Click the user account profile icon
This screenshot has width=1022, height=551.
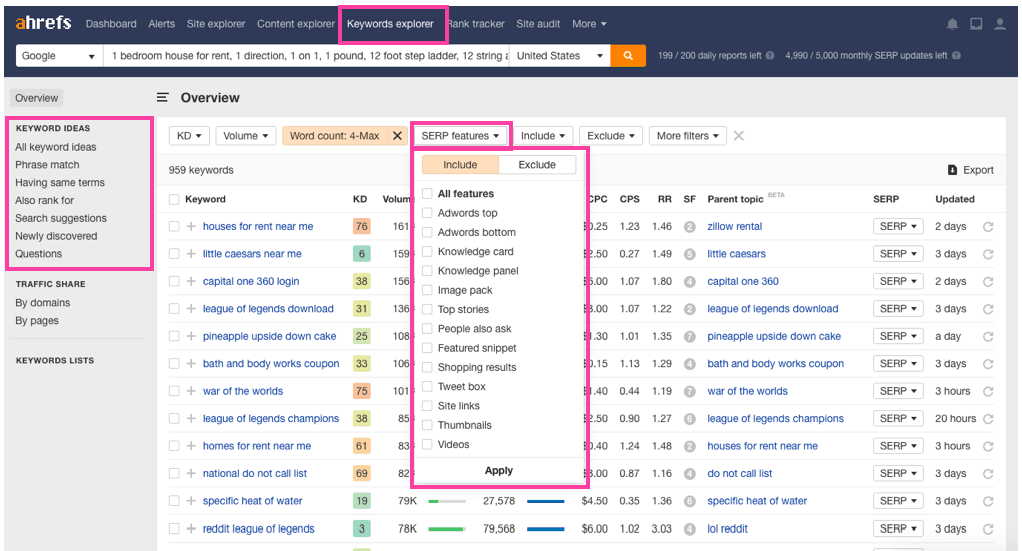[x=1000, y=24]
